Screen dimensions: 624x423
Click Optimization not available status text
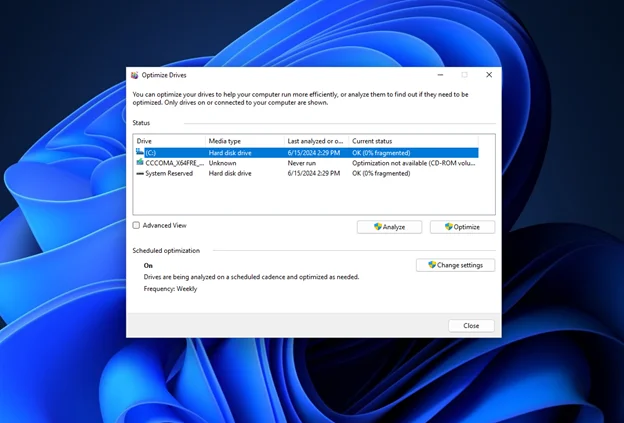(x=413, y=163)
